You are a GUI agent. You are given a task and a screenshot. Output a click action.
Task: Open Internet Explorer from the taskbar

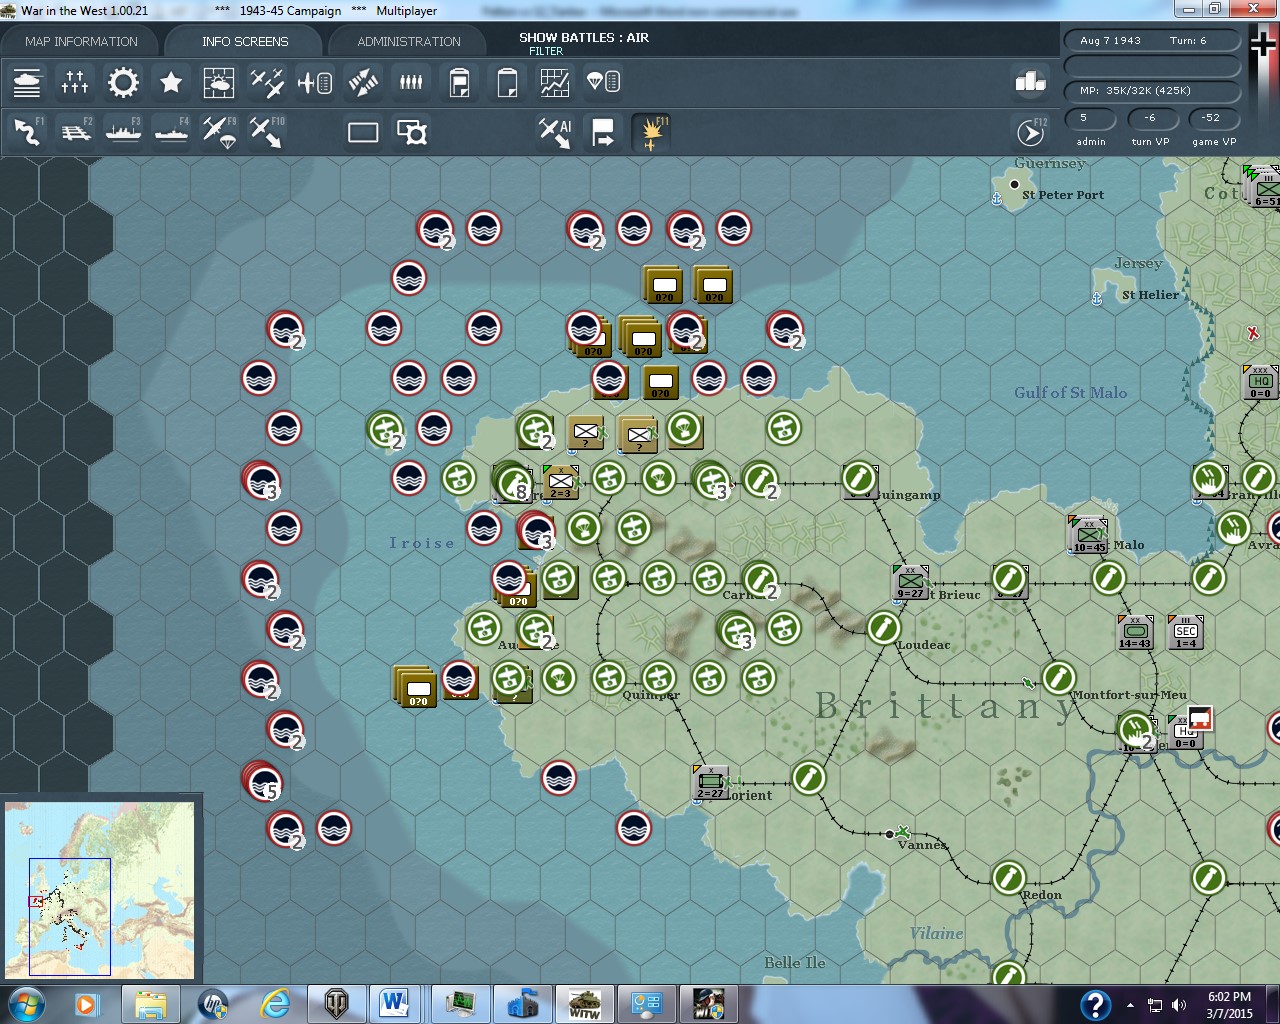tap(274, 1004)
